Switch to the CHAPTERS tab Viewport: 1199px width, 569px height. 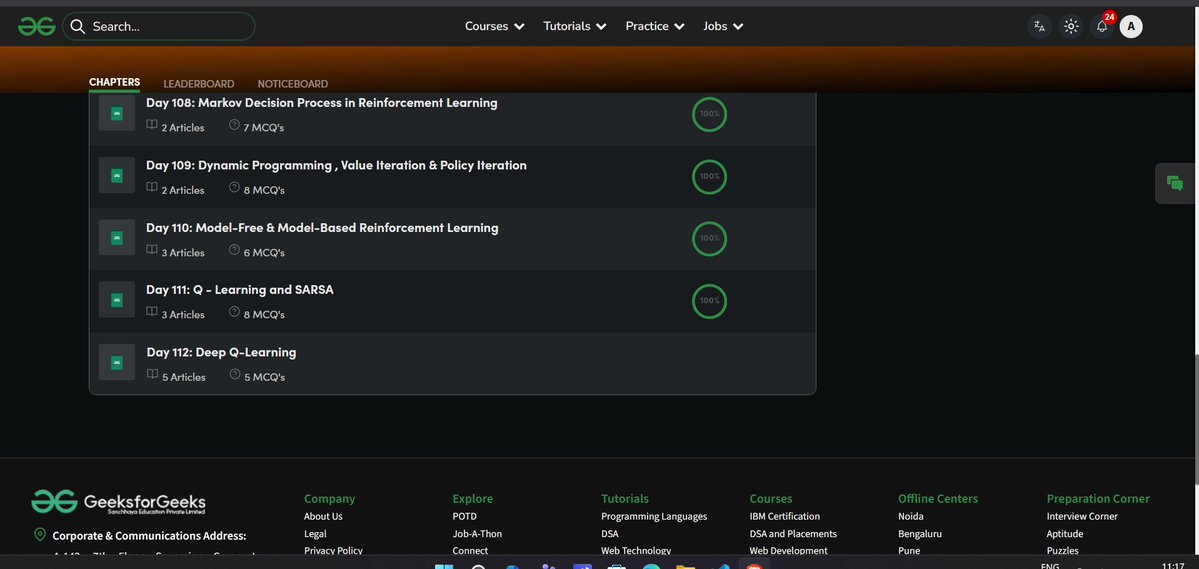[x=115, y=83]
